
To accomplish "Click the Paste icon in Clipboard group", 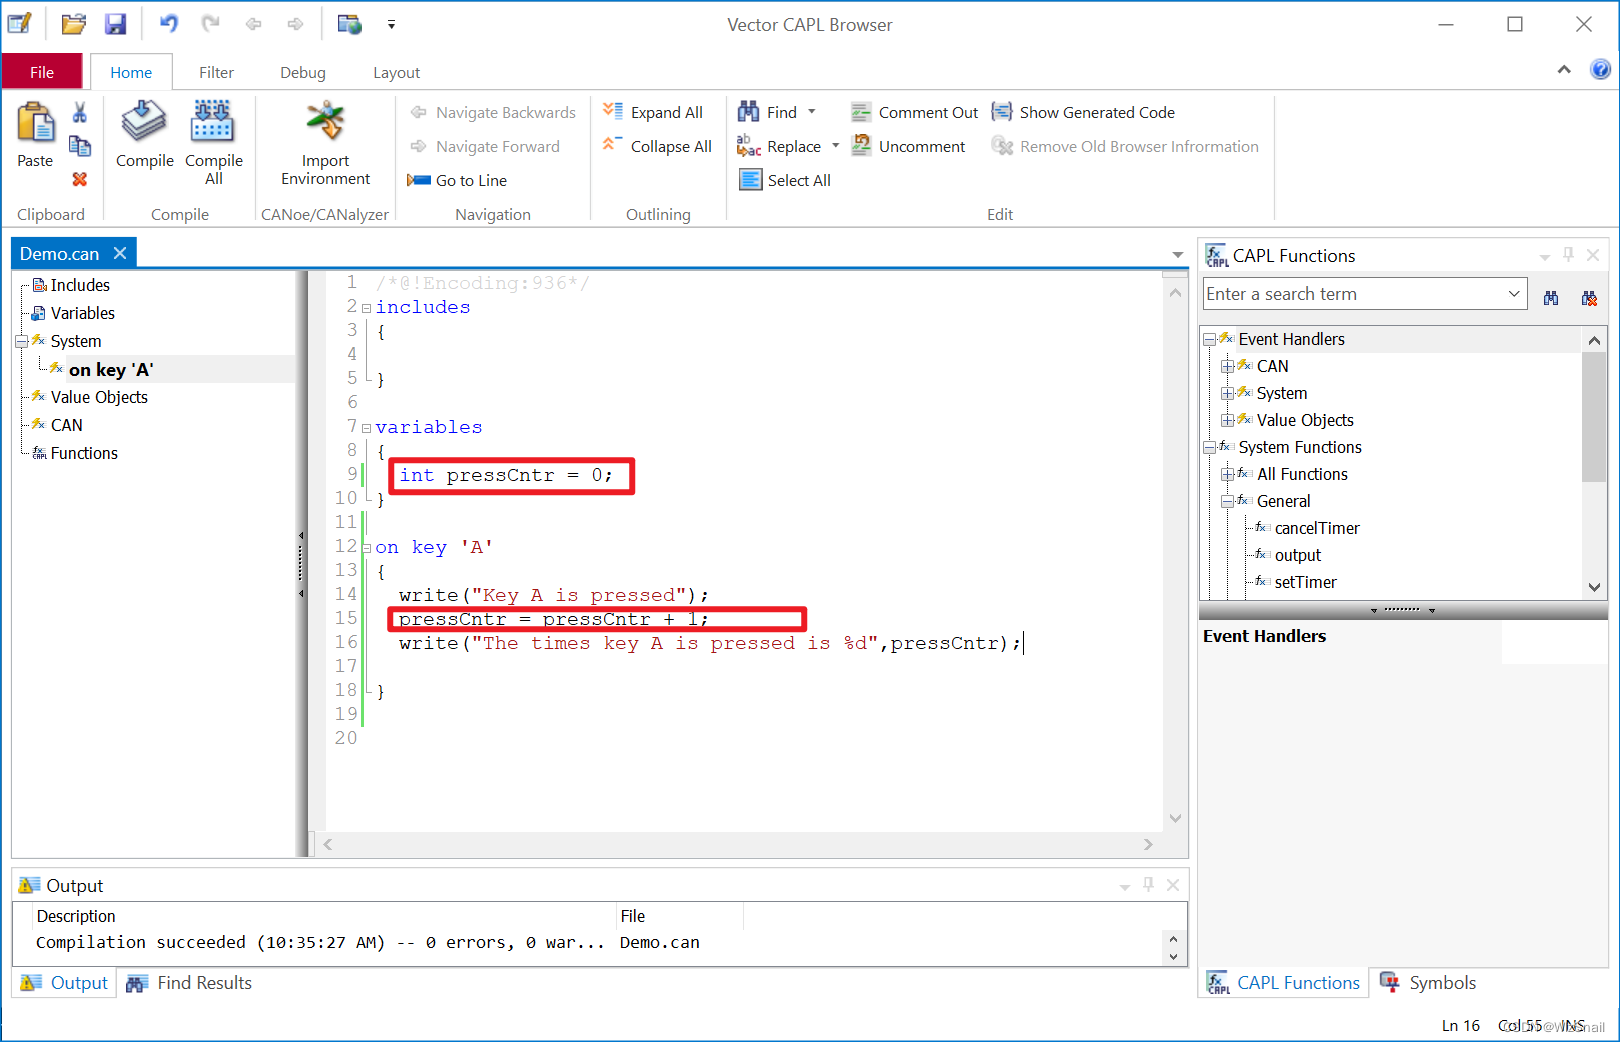I will point(36,124).
